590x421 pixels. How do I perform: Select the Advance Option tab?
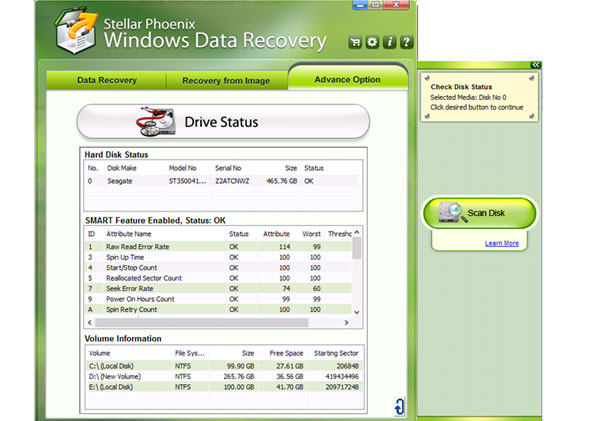tap(348, 79)
